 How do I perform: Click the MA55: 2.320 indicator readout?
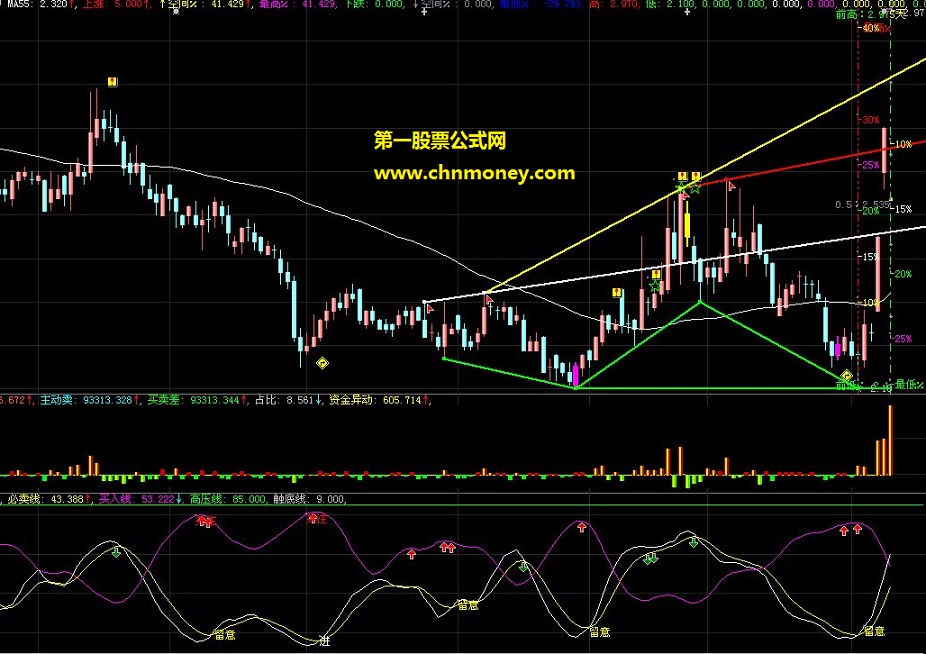(38, 4)
